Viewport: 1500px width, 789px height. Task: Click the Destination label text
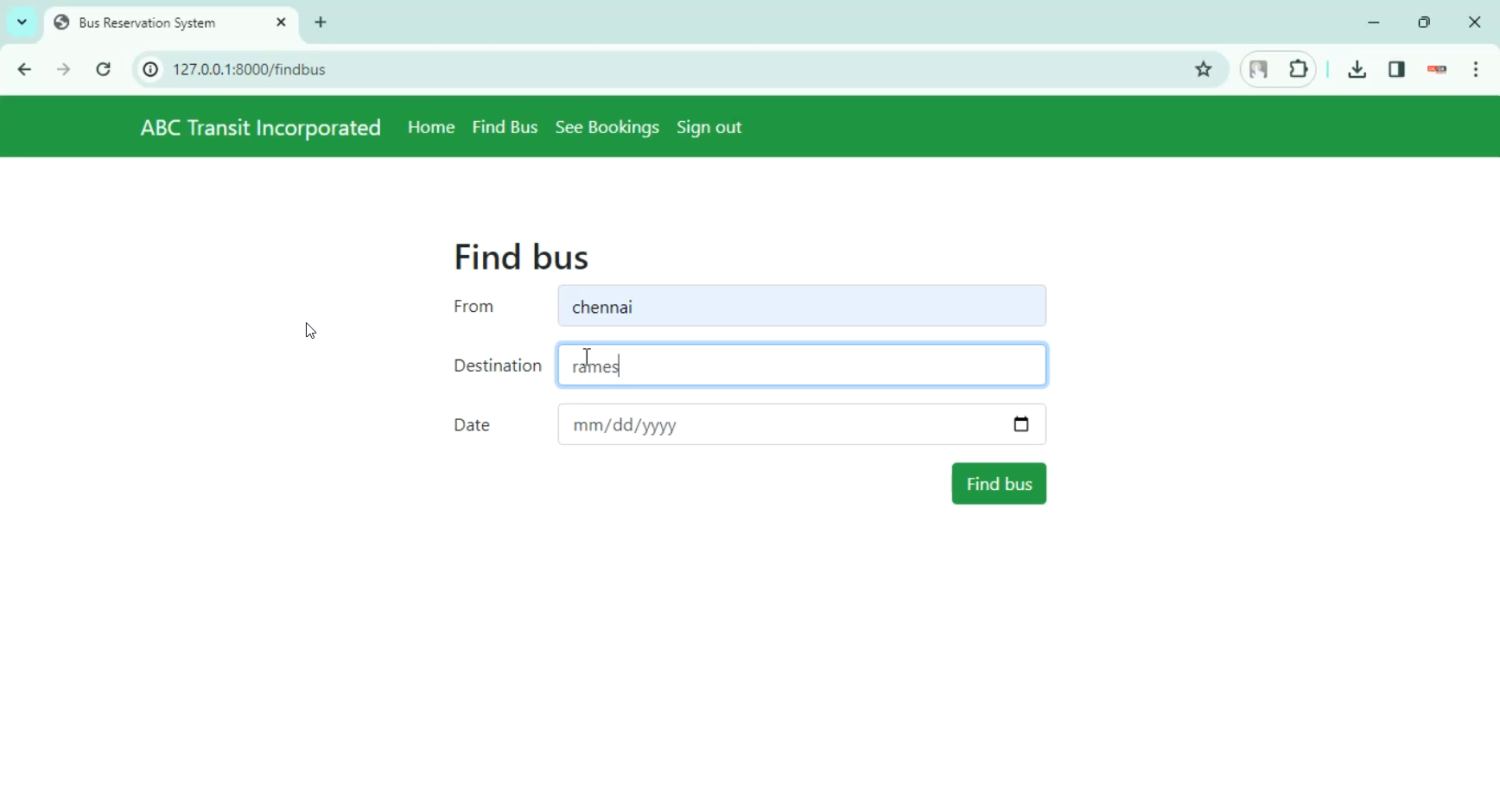497,365
